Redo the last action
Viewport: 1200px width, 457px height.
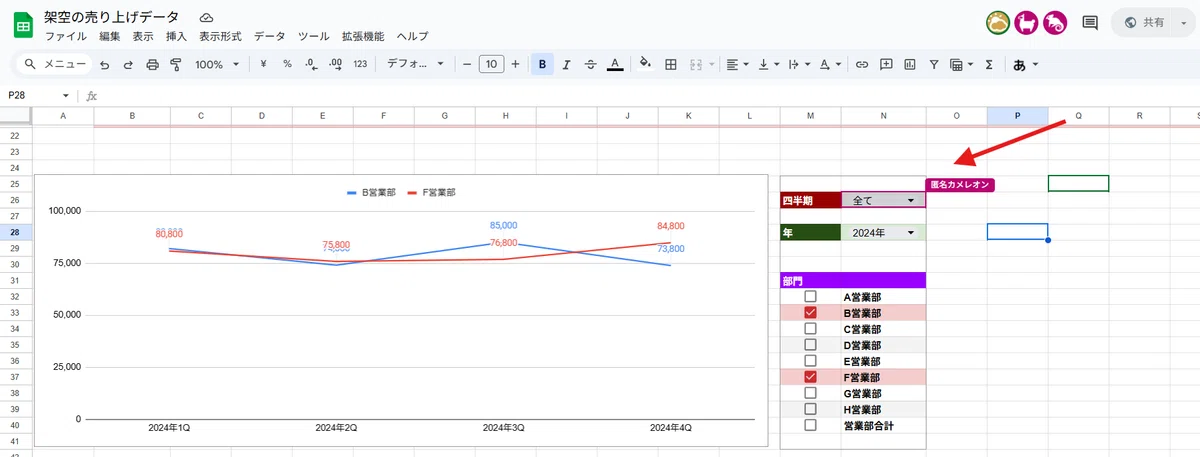click(128, 64)
